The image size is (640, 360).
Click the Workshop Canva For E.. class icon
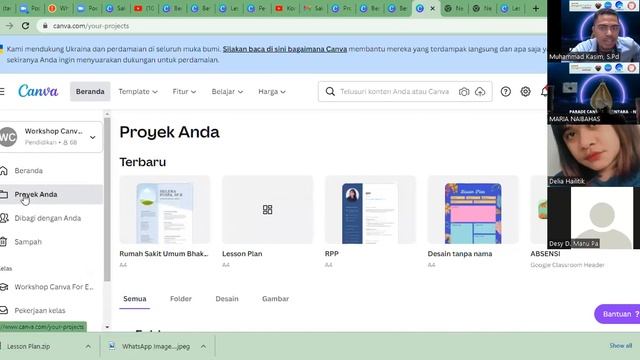4,287
